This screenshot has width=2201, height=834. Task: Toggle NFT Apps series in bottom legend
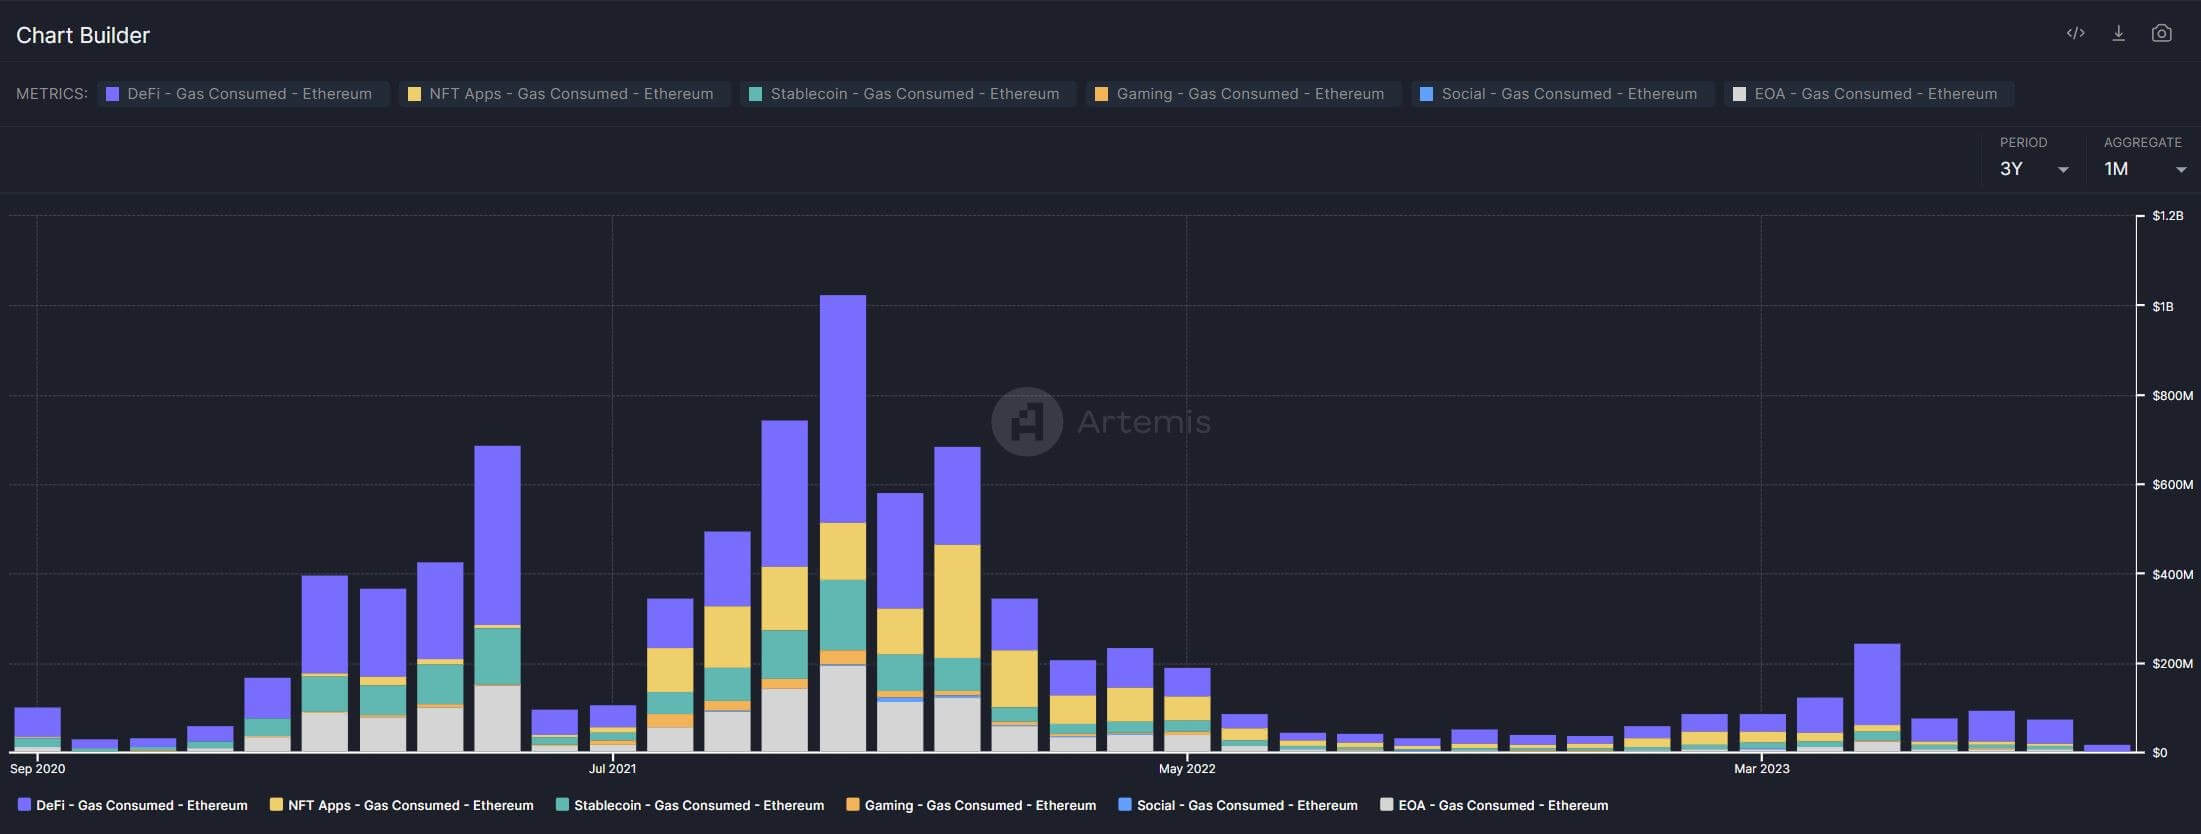402,805
